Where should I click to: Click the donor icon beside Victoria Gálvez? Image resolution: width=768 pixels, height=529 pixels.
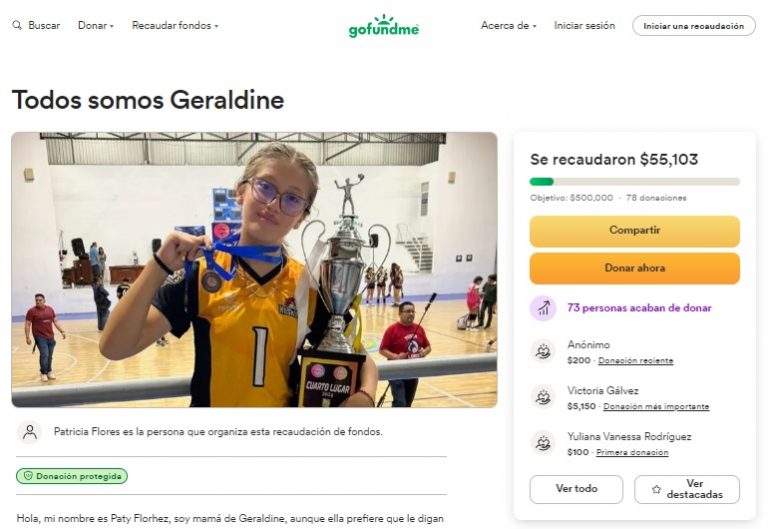[543, 397]
